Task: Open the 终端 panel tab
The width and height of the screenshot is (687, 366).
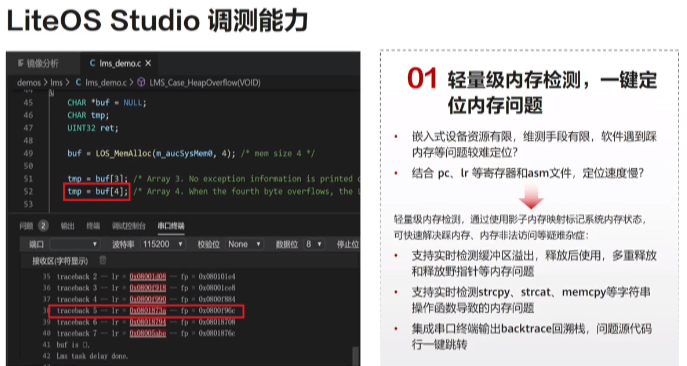Action: 93,226
